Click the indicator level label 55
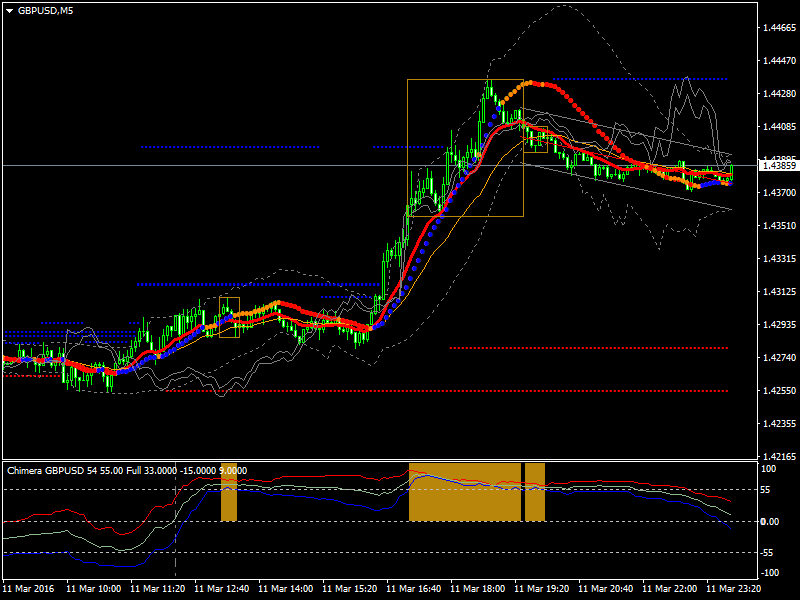Image resolution: width=800 pixels, height=600 pixels. (765, 490)
